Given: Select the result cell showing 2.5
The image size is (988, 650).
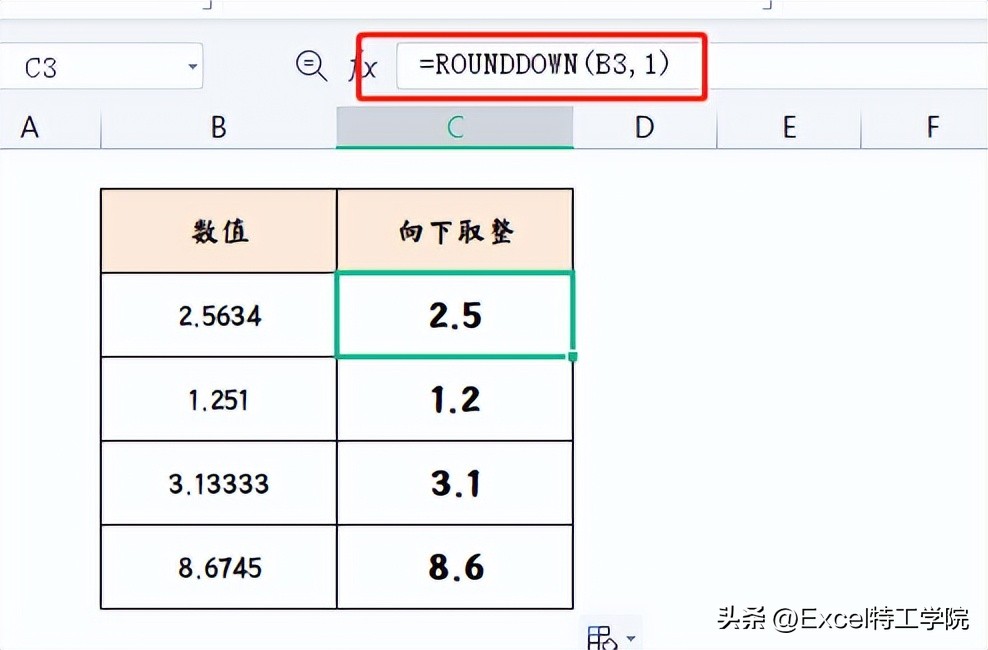Looking at the screenshot, I should [455, 315].
